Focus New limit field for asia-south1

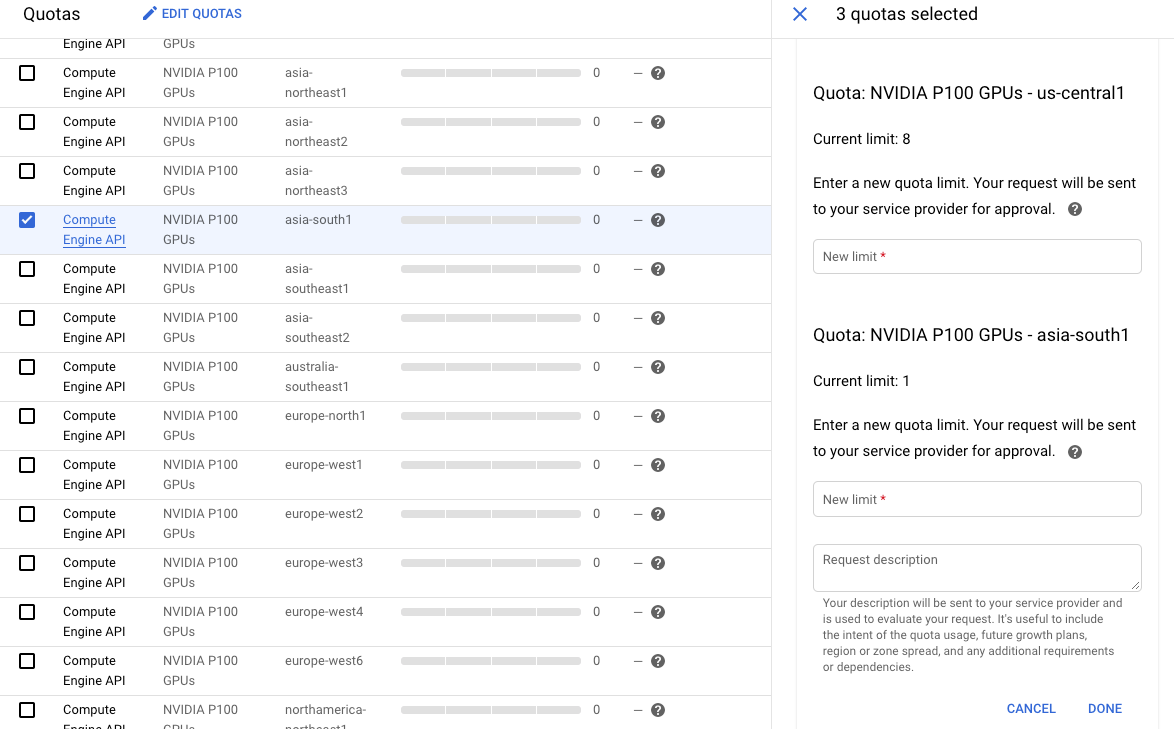977,499
